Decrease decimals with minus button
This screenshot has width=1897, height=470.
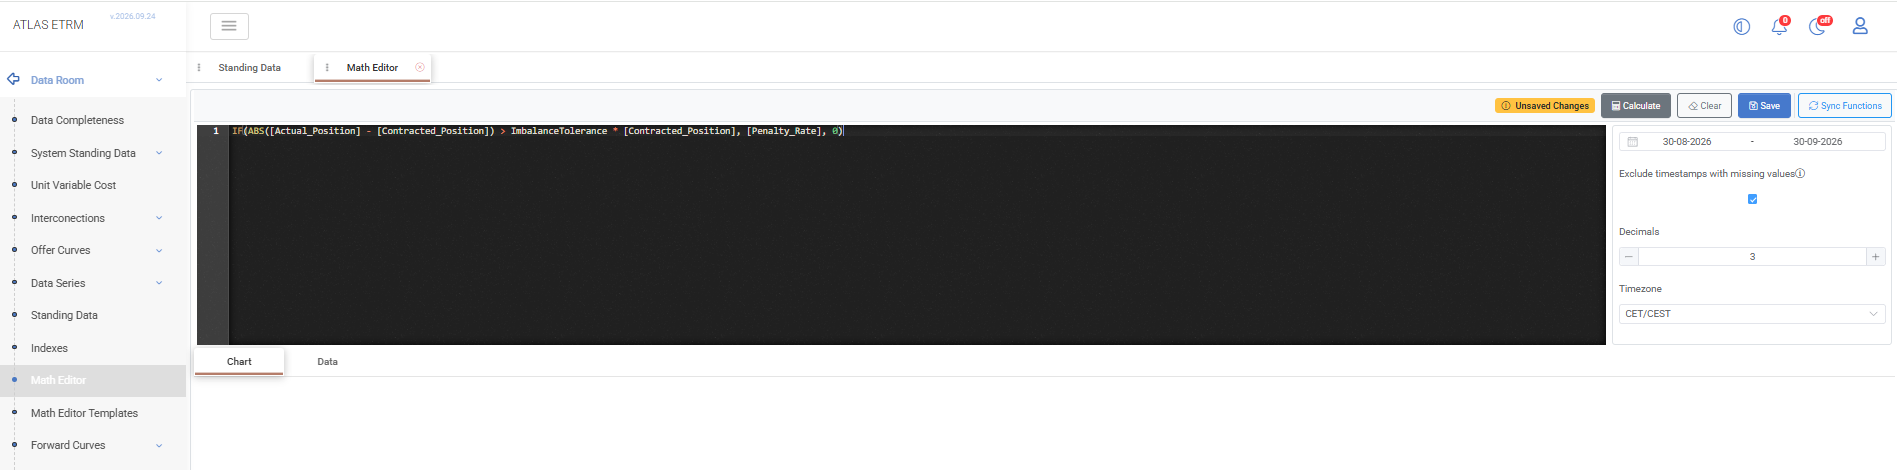[1629, 257]
